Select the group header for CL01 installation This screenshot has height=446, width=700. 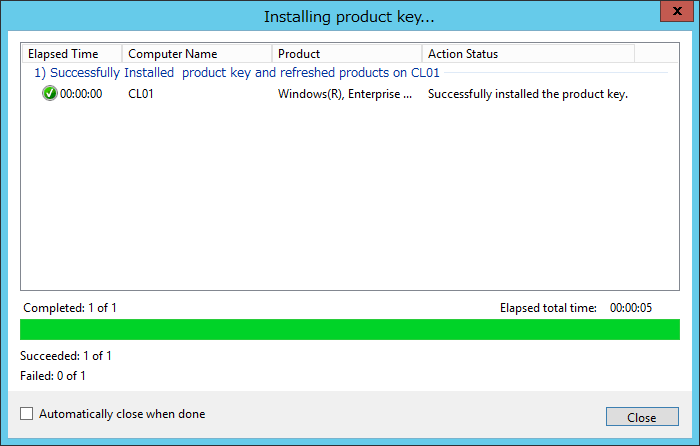point(237,73)
